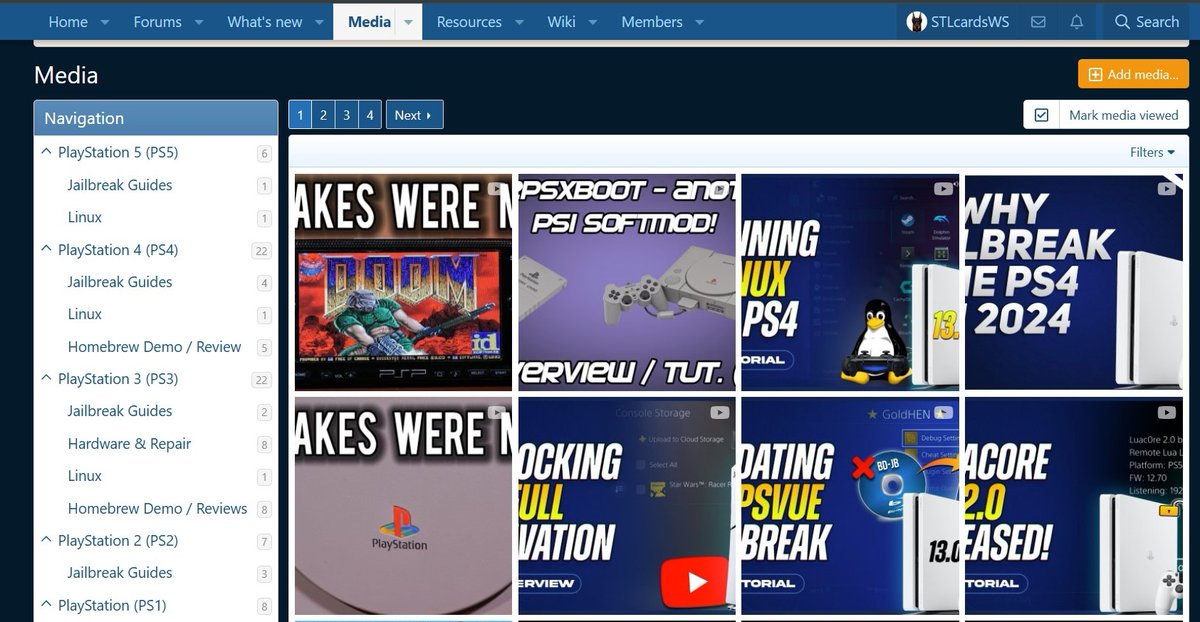Screen dimensions: 1200x622
Task: Click the STLcardsWS user avatar
Action: (917, 22)
